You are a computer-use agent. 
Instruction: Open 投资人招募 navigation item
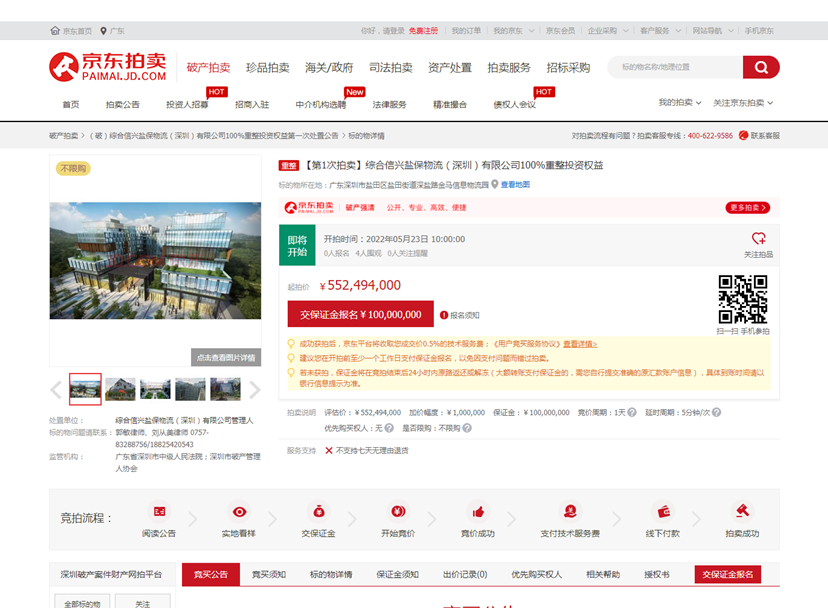[187, 105]
